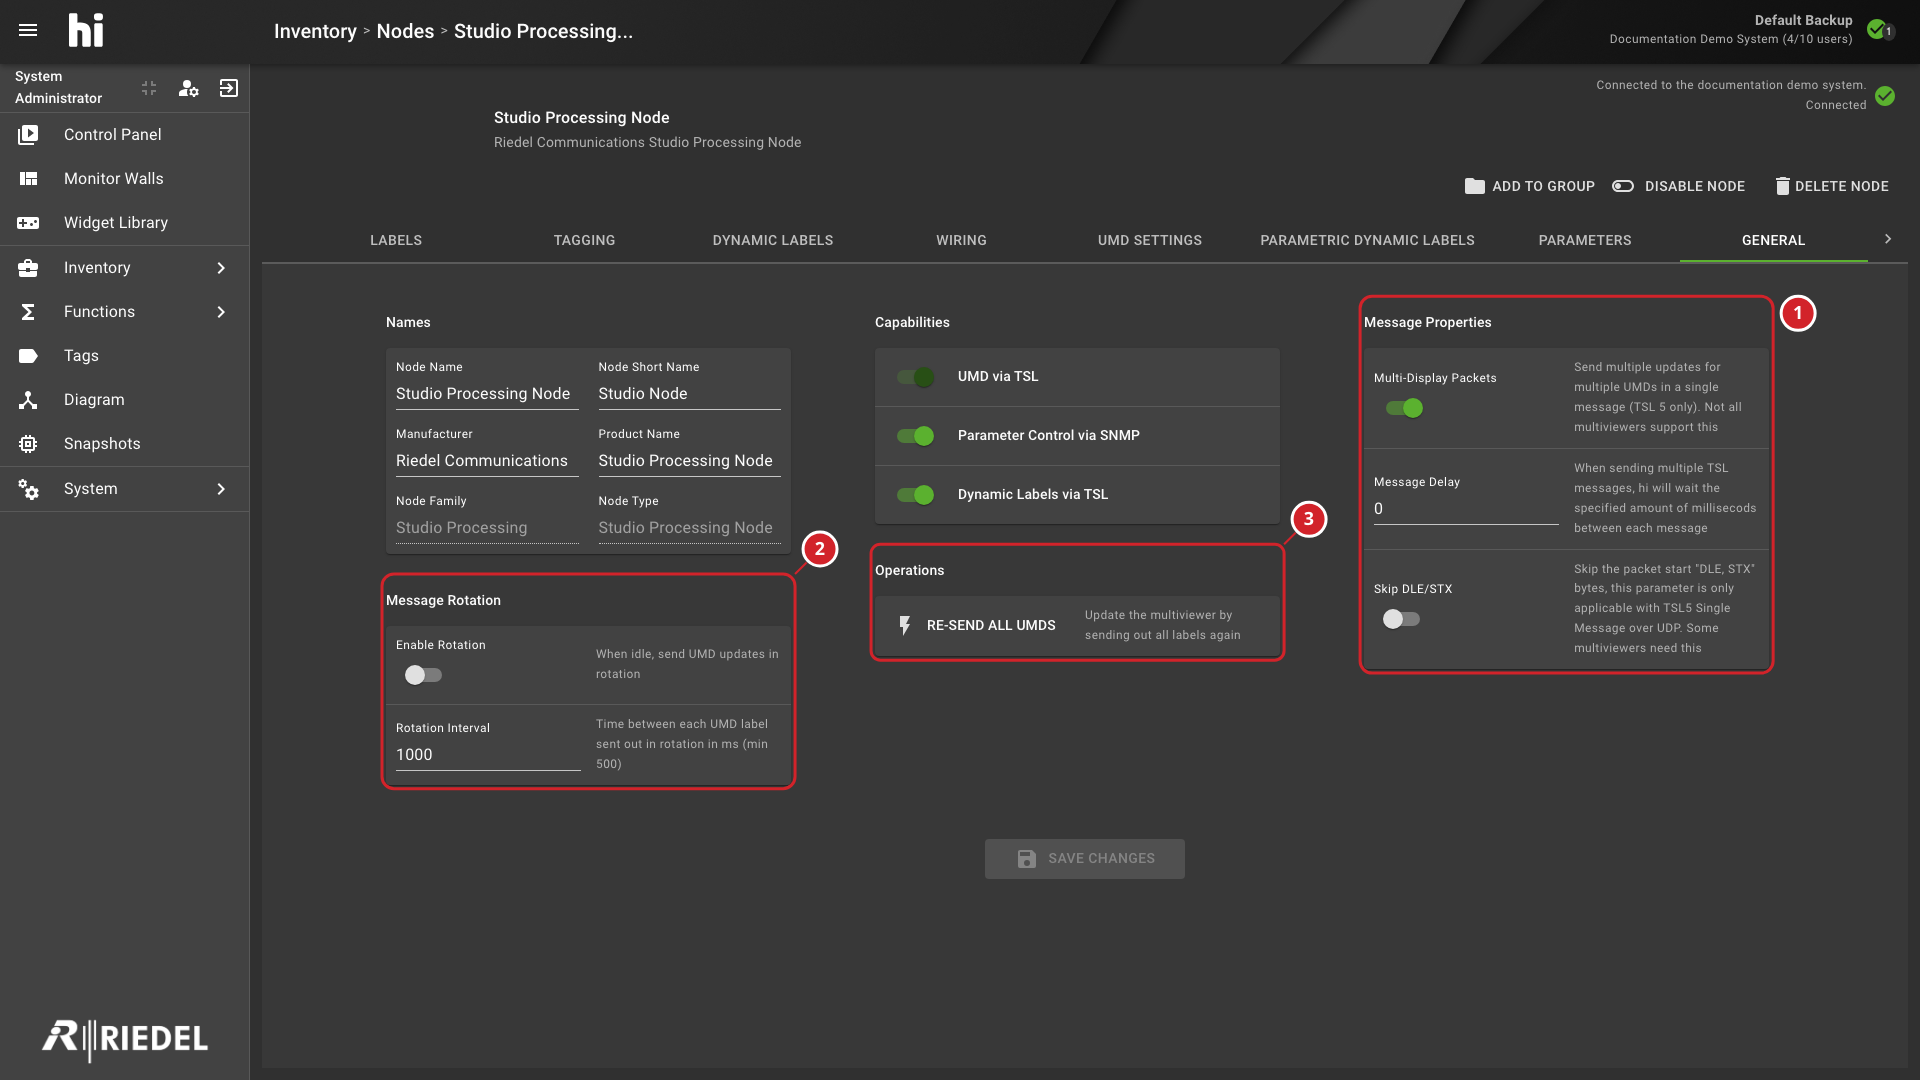Switch to the Labels tab
The height and width of the screenshot is (1080, 1920).
click(396, 240)
